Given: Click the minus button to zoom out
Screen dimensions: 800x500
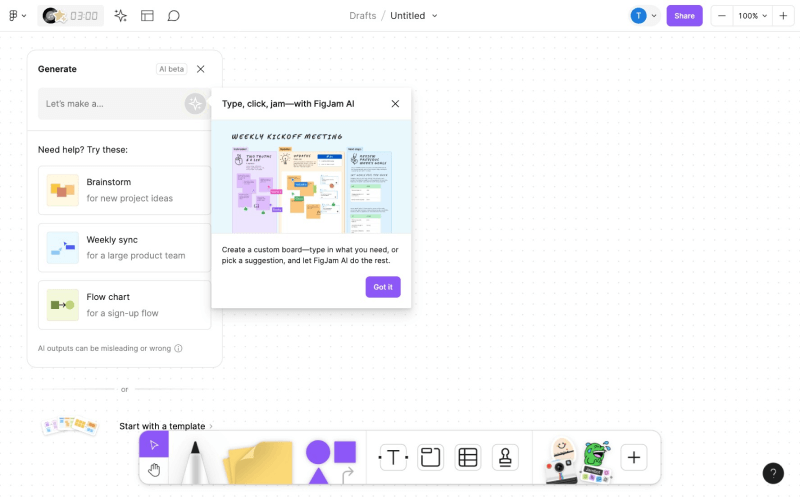Looking at the screenshot, I should [x=722, y=16].
